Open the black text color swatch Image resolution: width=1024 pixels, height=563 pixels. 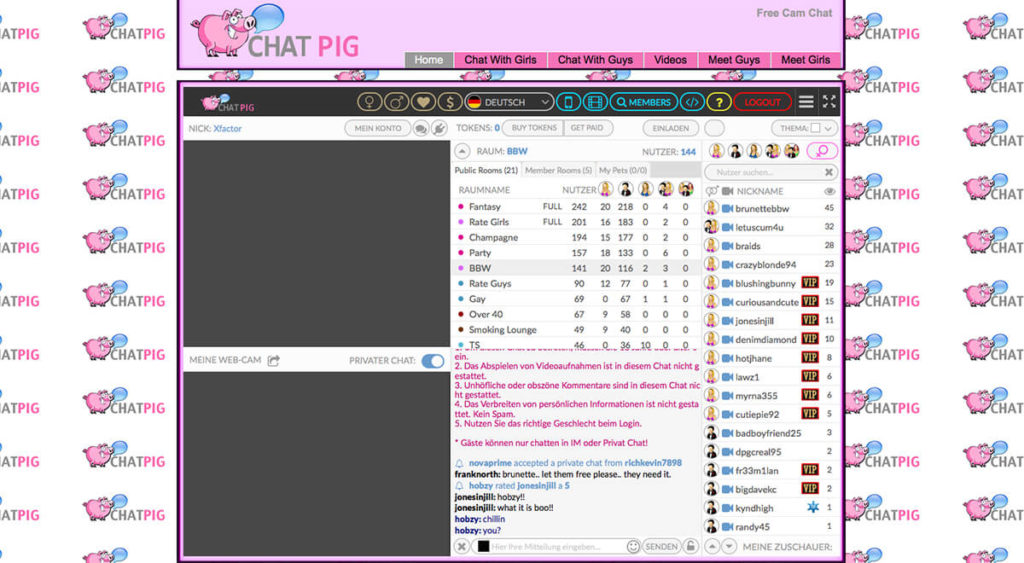(483, 546)
